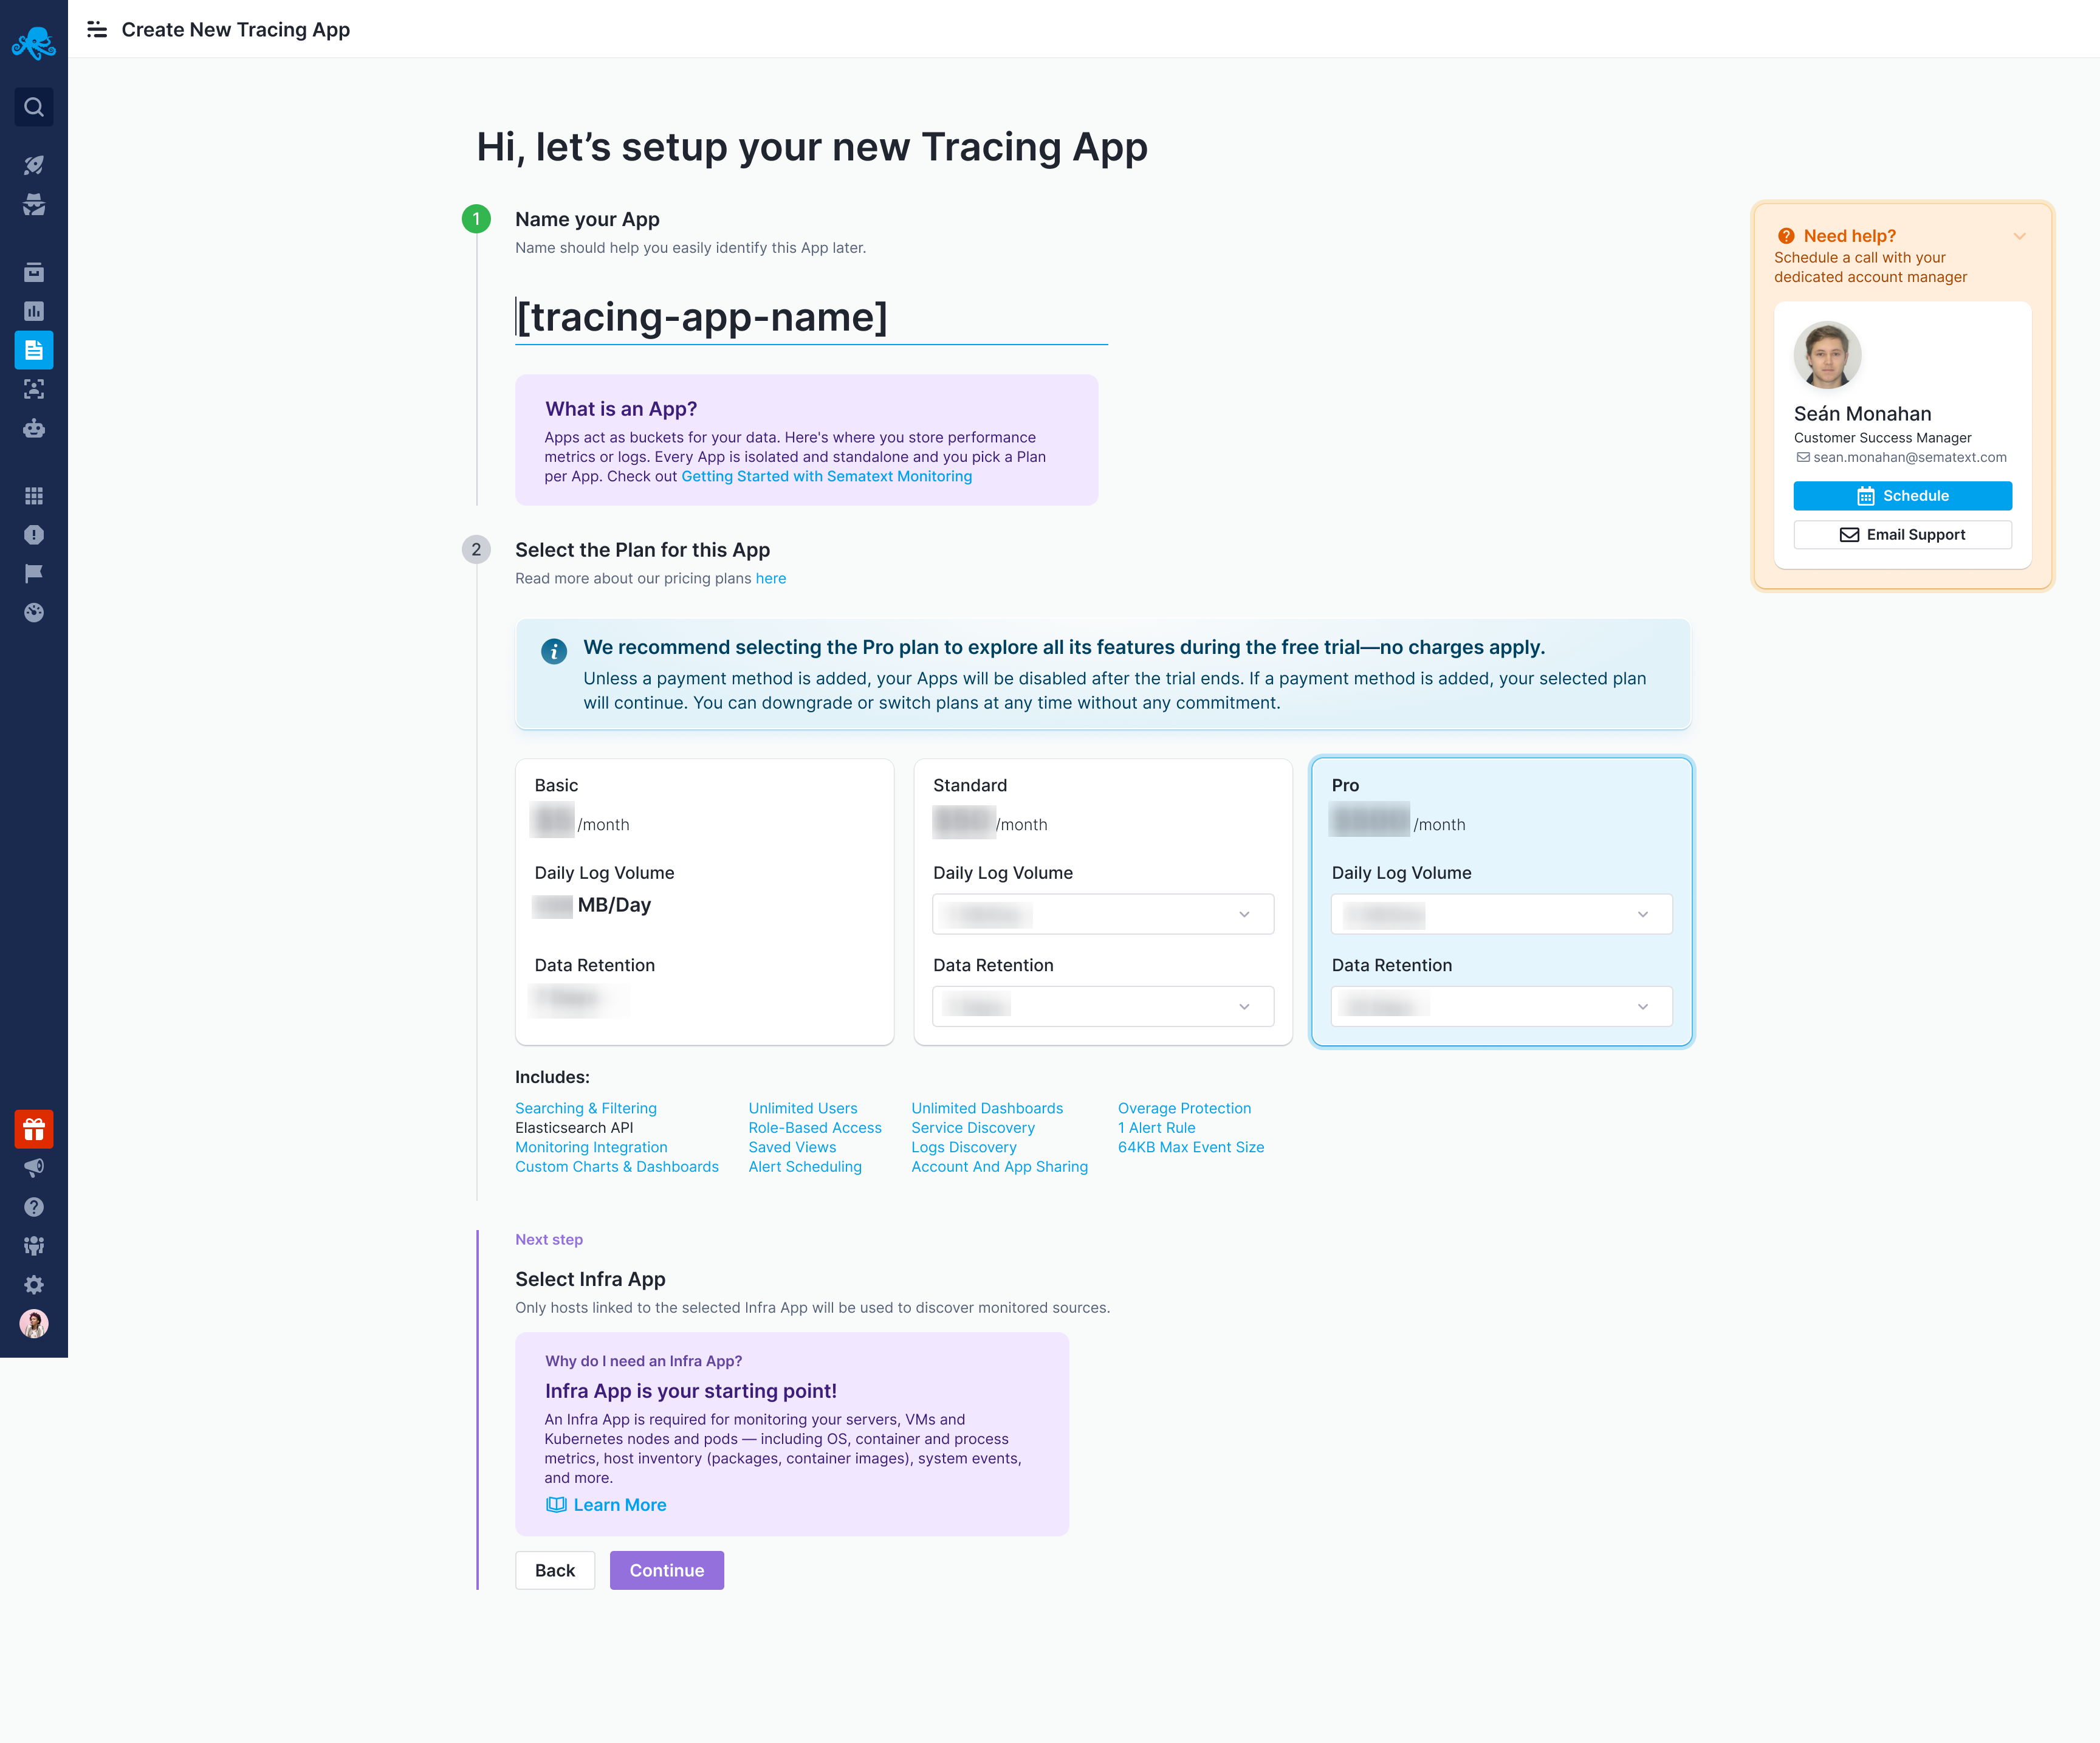Open 64KB Max Event Size link
2100x1743 pixels.
(1191, 1147)
